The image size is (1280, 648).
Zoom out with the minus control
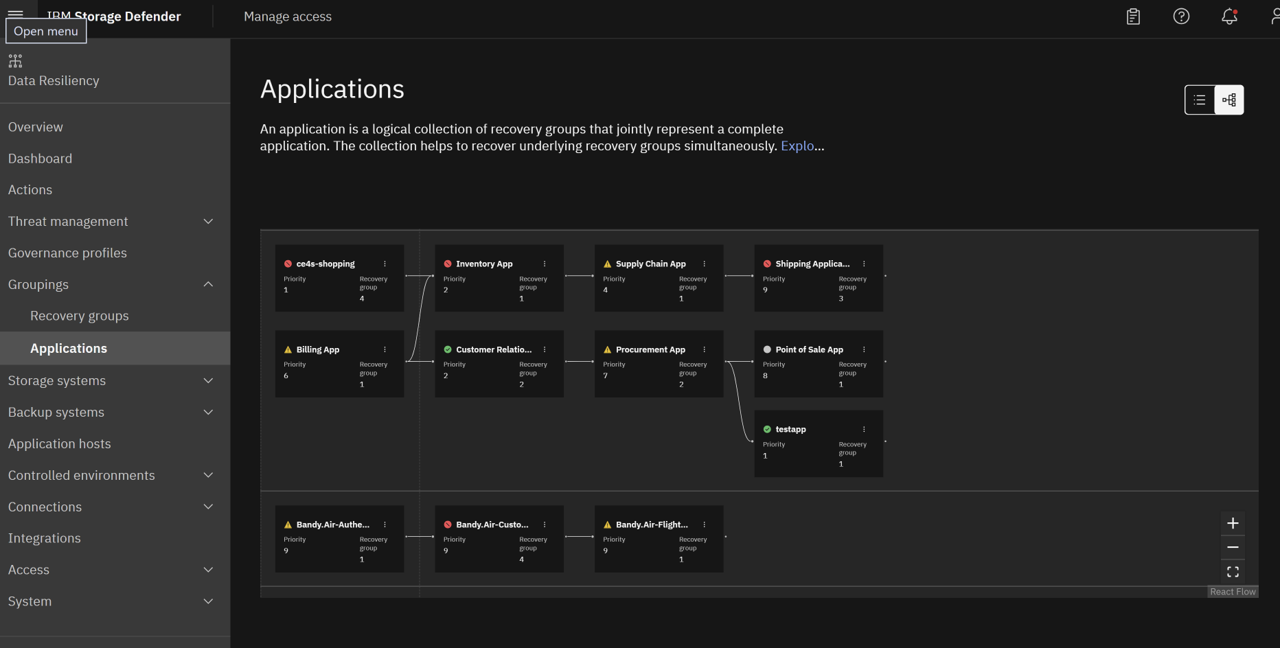pyautogui.click(x=1233, y=547)
